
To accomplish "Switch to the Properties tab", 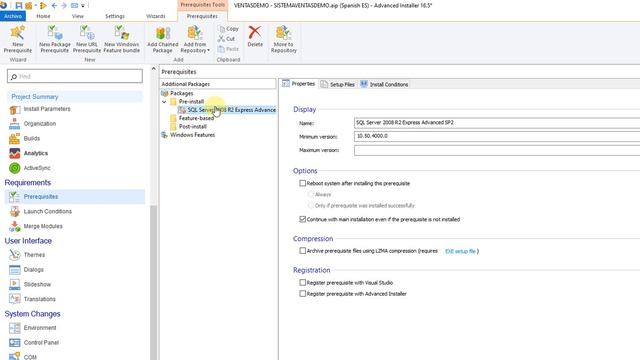I will pos(299,84).
